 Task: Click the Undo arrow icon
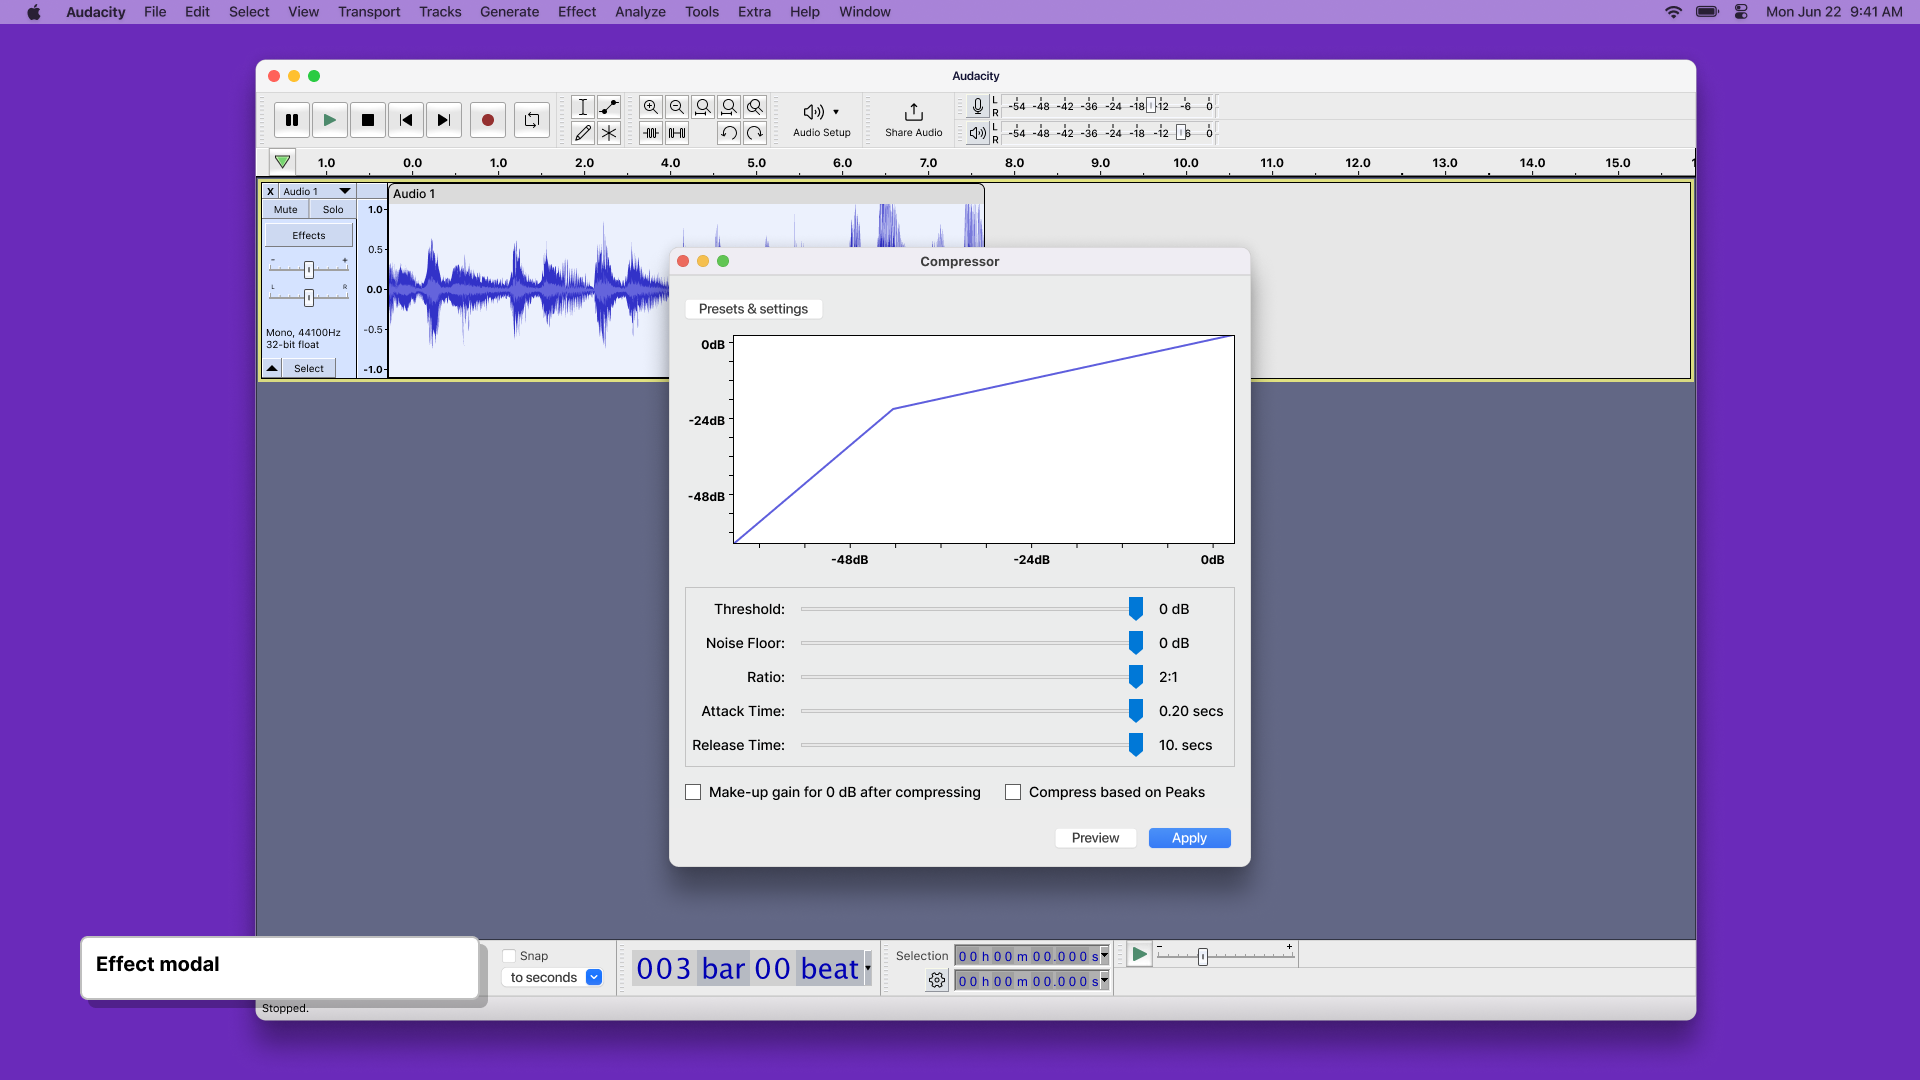click(x=729, y=133)
